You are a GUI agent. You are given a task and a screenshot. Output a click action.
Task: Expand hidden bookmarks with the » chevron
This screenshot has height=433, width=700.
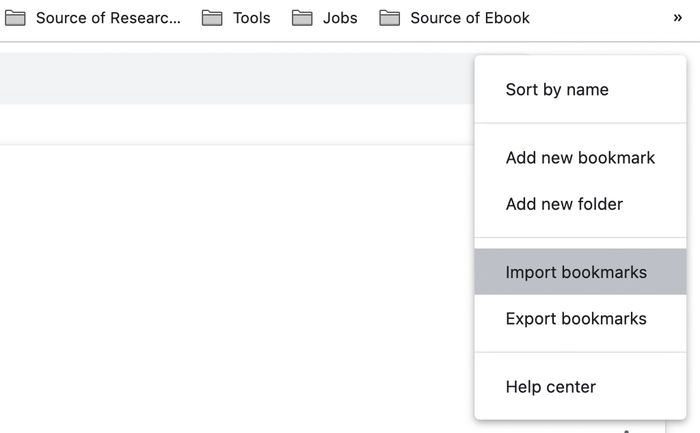(x=678, y=18)
